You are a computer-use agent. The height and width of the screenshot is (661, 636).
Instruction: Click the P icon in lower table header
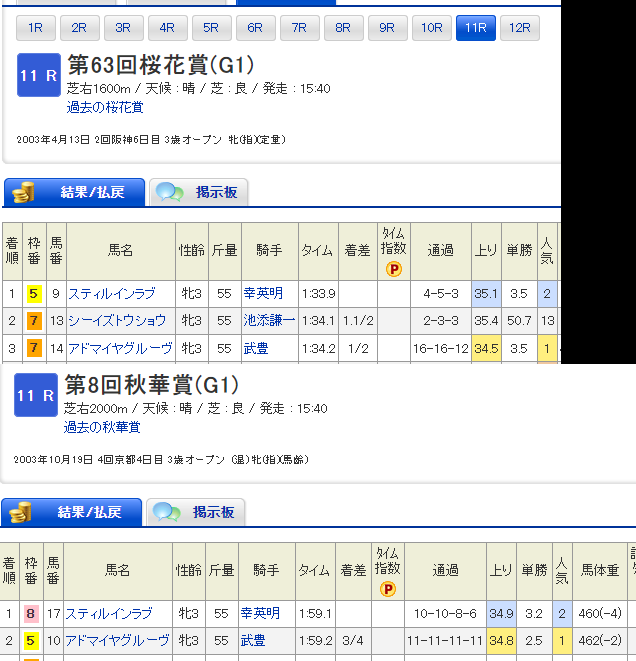point(387,589)
